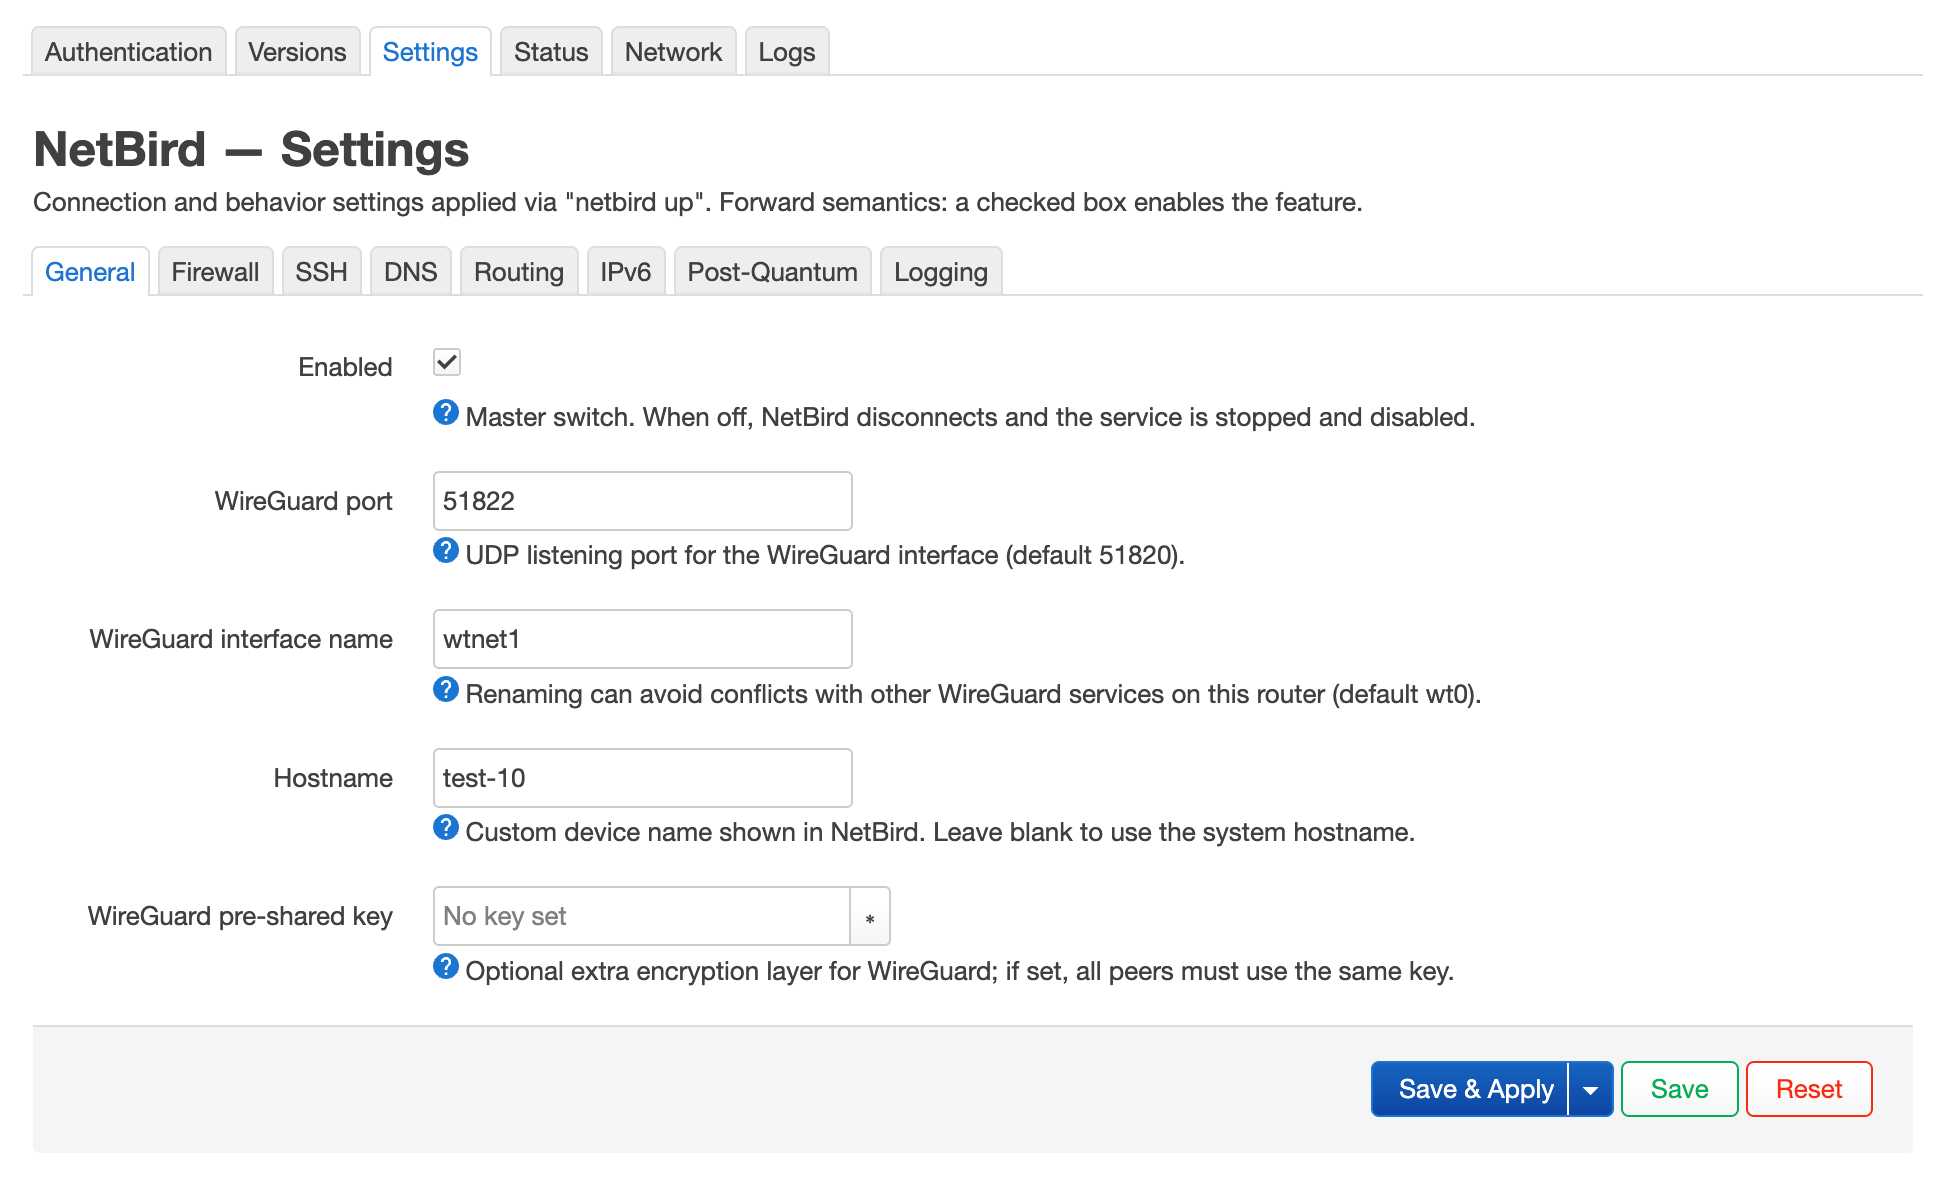
Task: Click the 'UDP listening port' description text
Action: tap(825, 555)
